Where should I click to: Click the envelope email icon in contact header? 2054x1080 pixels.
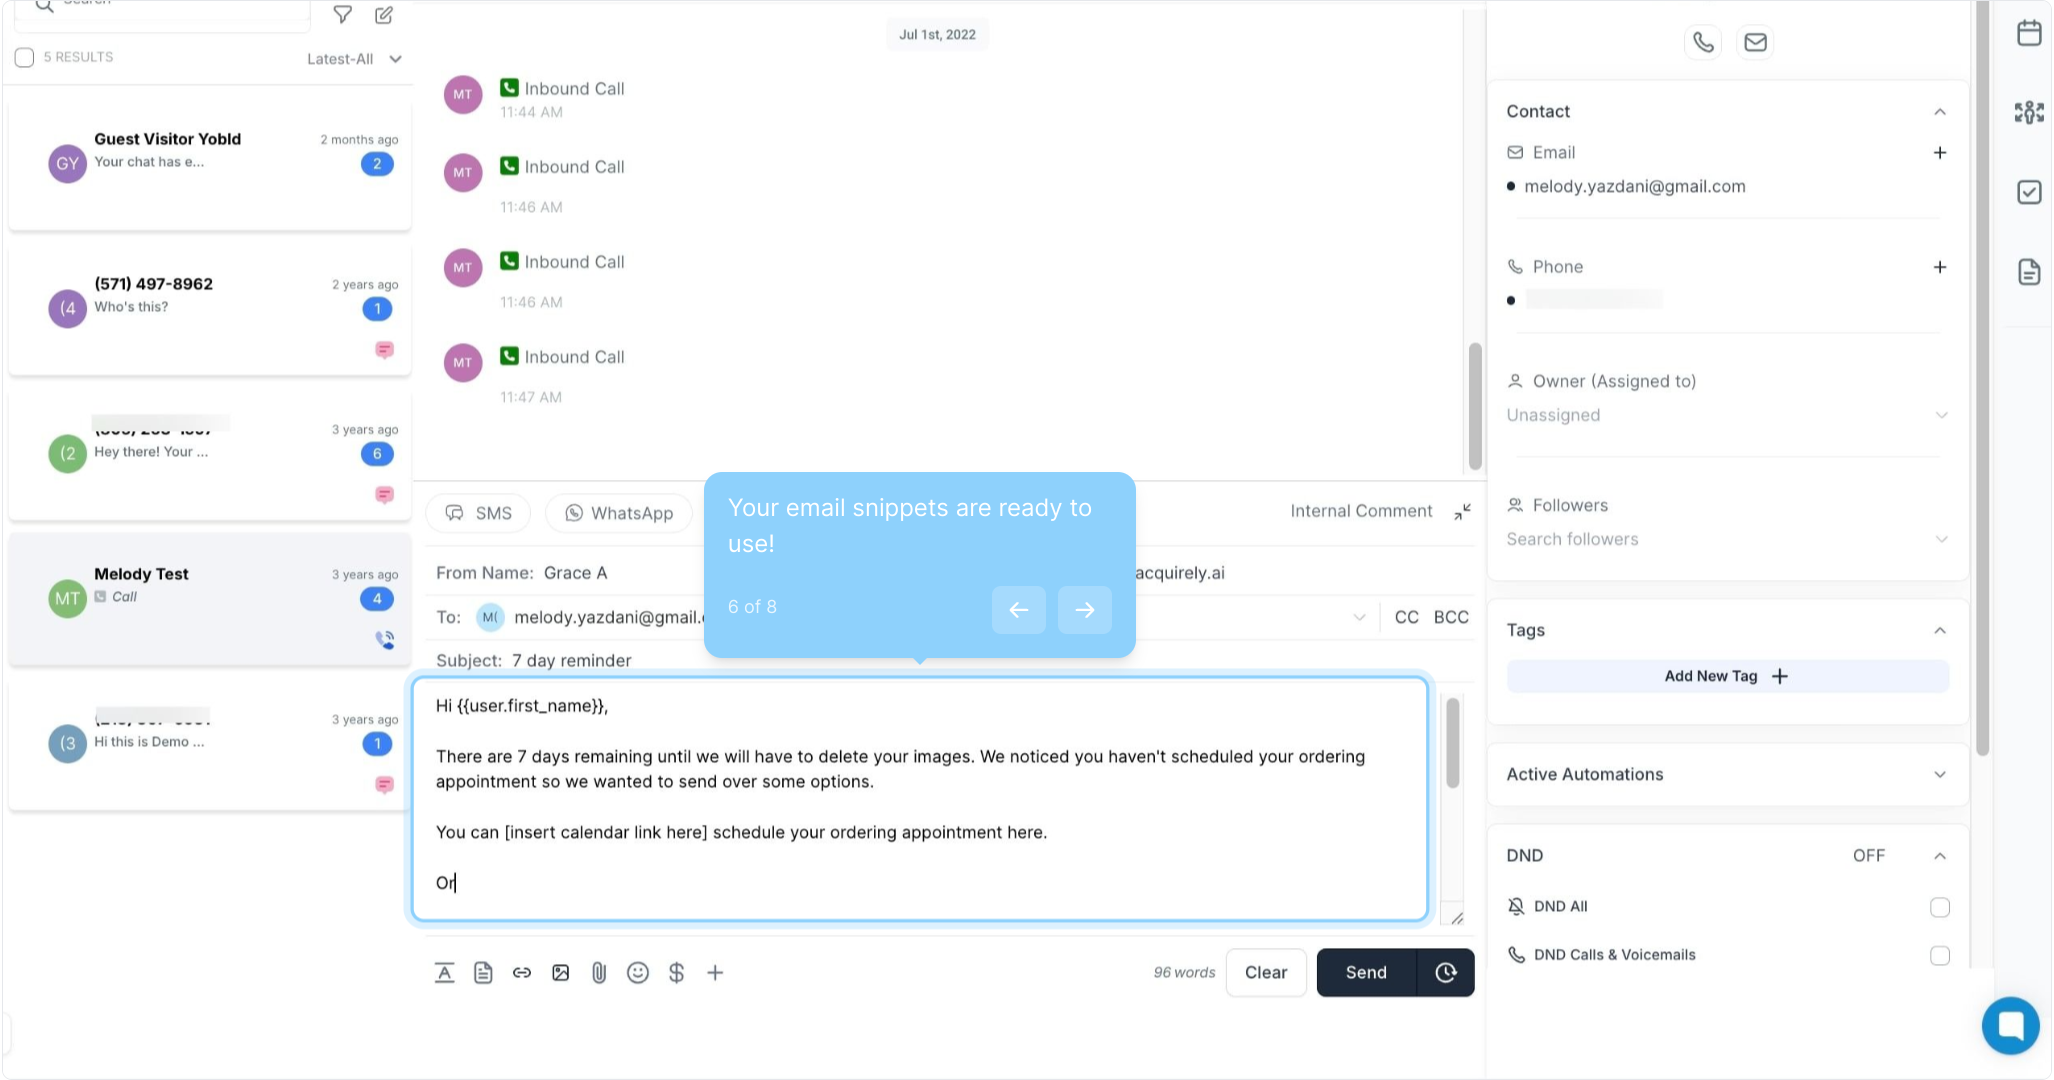point(1755,42)
